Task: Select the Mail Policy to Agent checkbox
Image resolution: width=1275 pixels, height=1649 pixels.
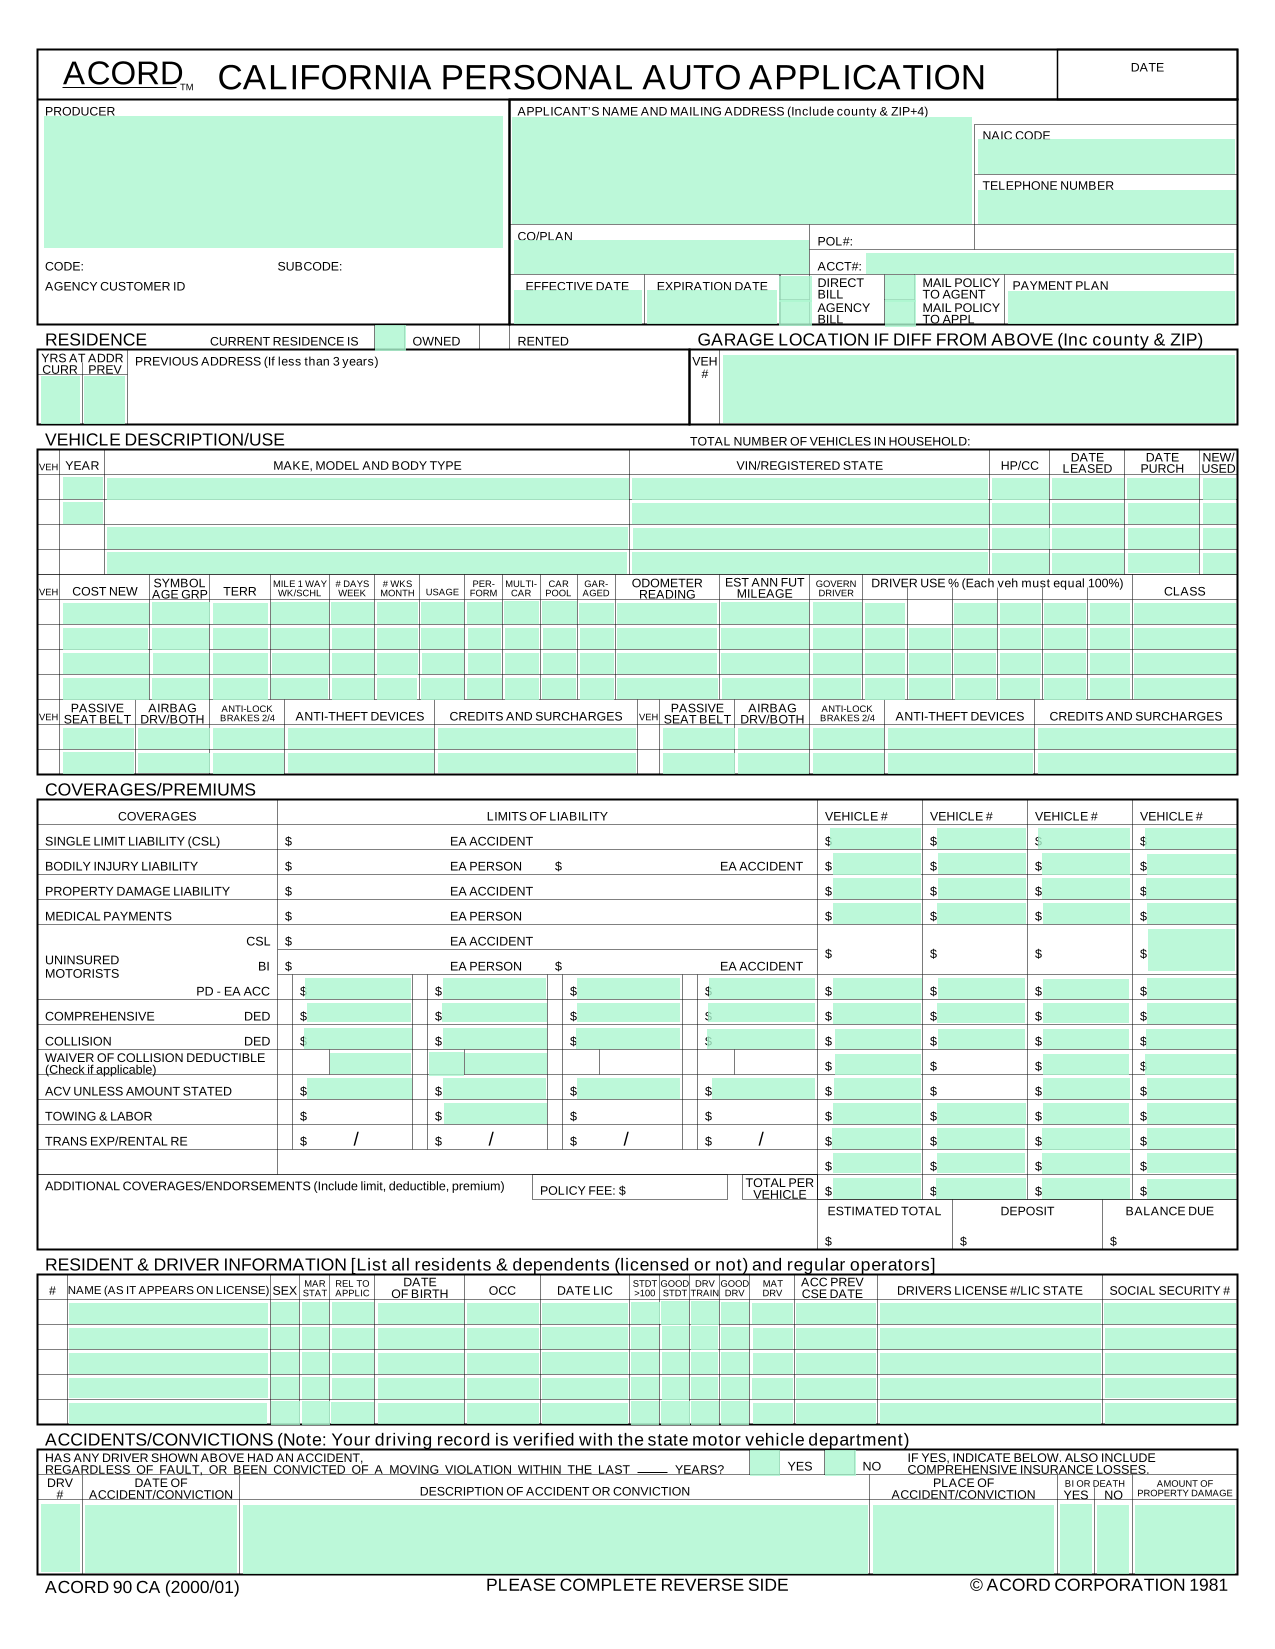Action: 901,288
